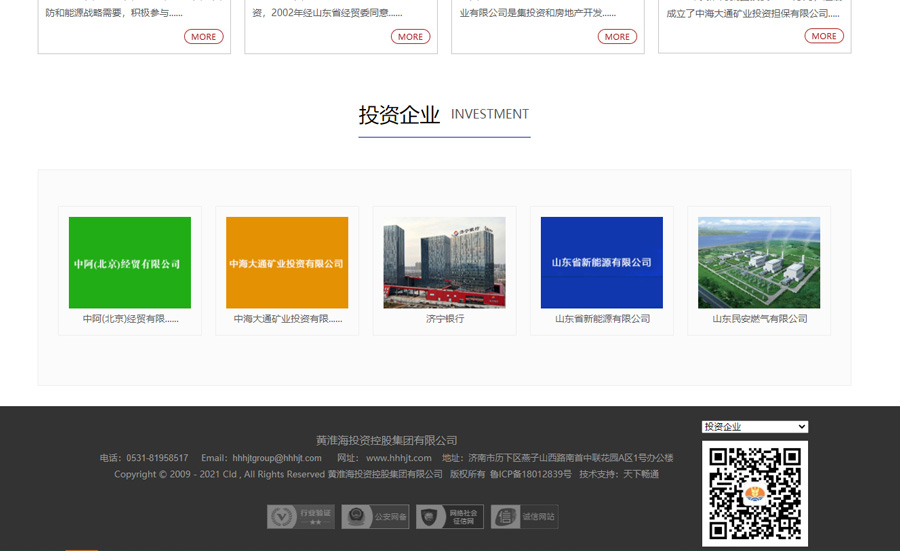Click the hhhjtgroup@hhhjt.com email address

click(x=276, y=458)
